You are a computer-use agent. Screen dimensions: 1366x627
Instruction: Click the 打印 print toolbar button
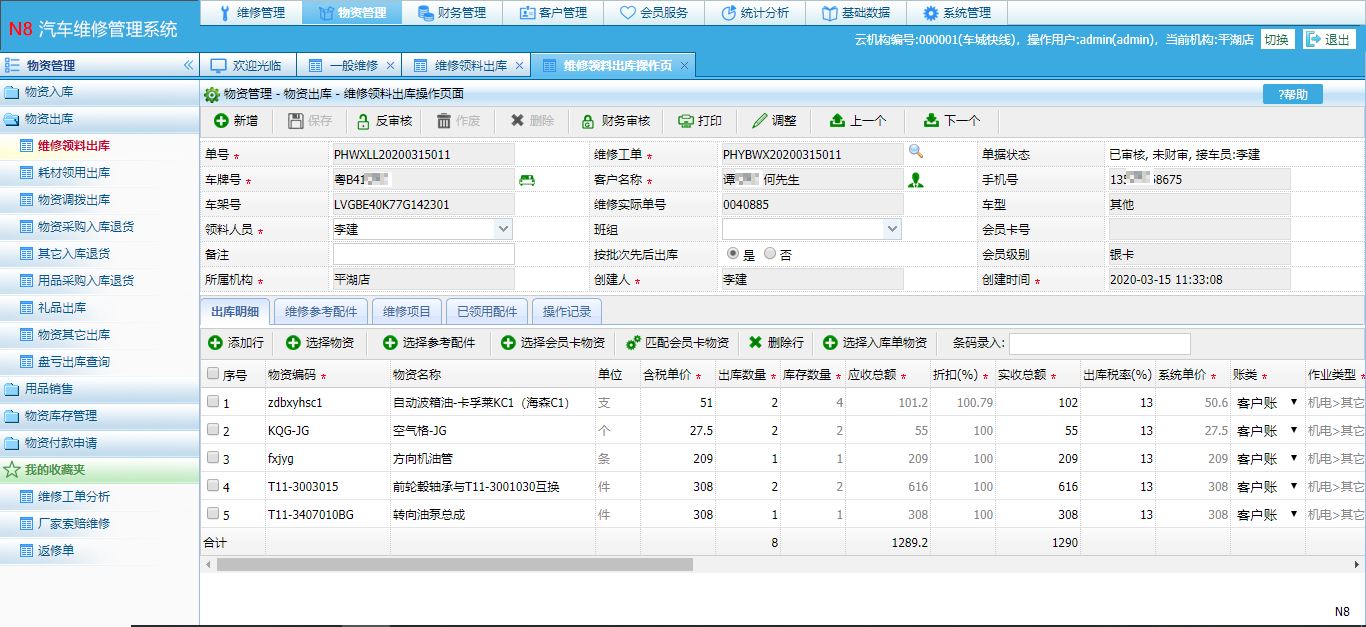pyautogui.click(x=700, y=120)
